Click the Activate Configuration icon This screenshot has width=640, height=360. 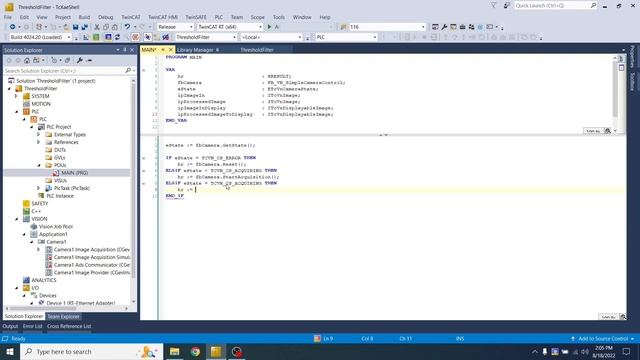pyautogui.click(x=86, y=37)
